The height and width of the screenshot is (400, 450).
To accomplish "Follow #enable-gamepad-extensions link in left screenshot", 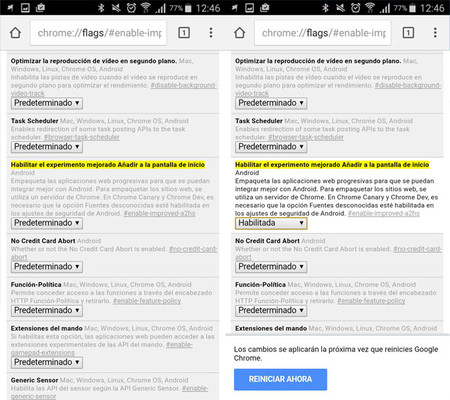I will [x=179, y=345].
